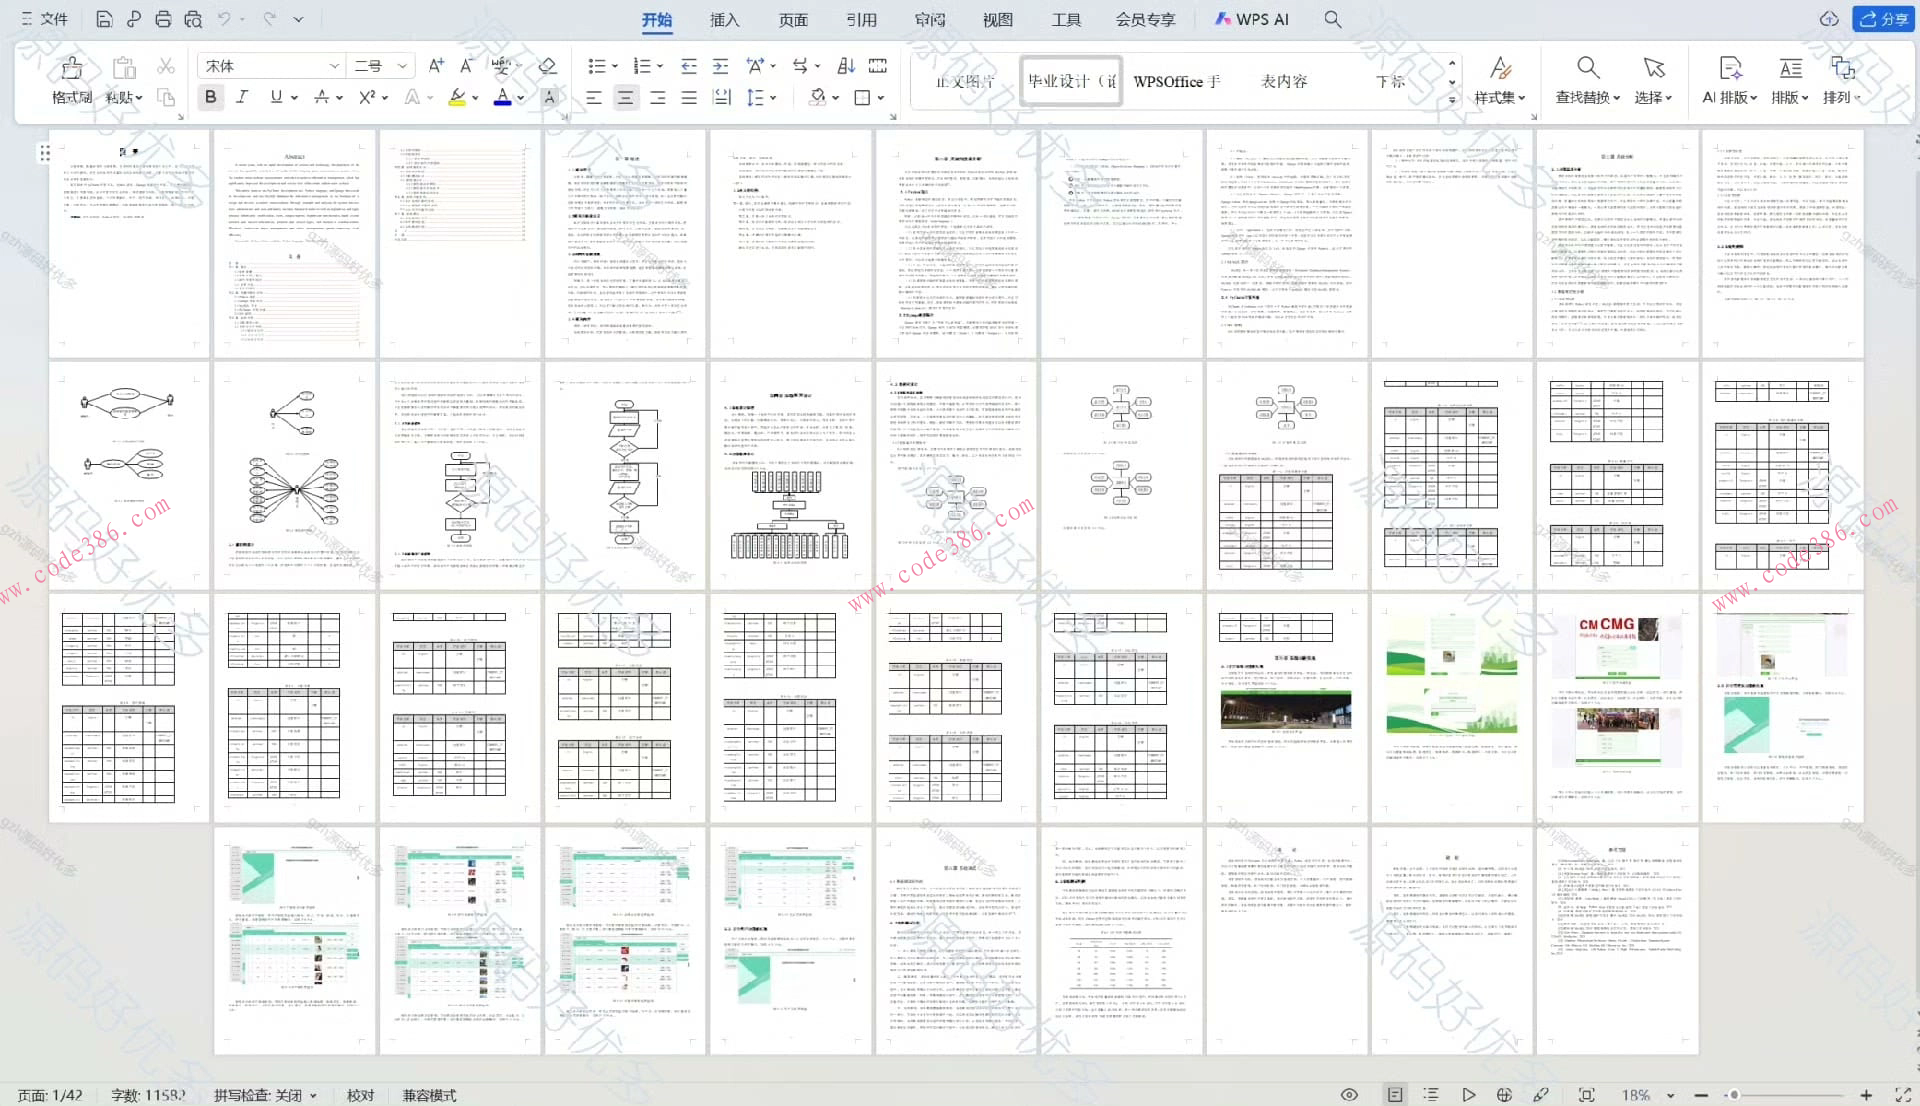Click the zoom slider handle
The width and height of the screenshot is (1920, 1106).
coord(1734,1095)
